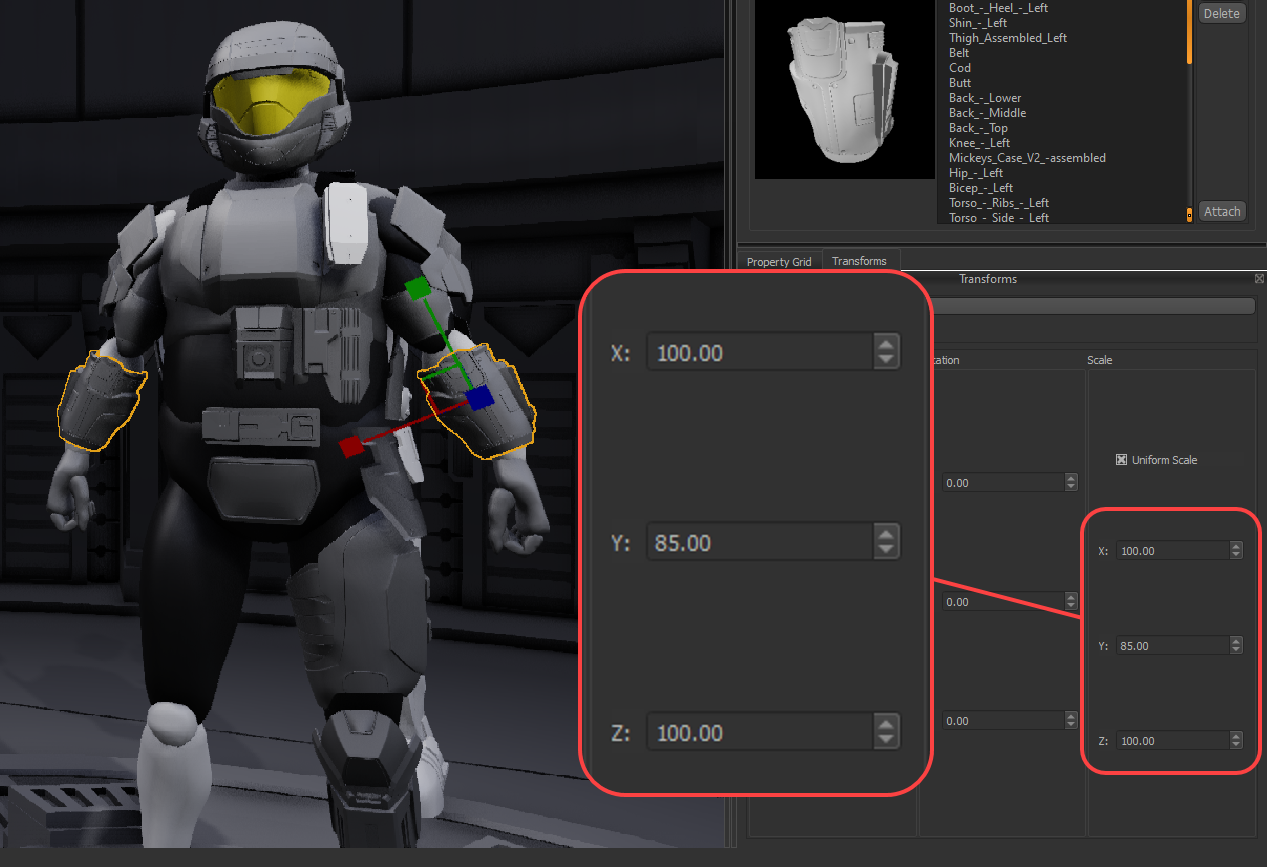This screenshot has height=867, width=1267.
Task: Toggle the Uniform Scale checkbox
Action: [1121, 460]
